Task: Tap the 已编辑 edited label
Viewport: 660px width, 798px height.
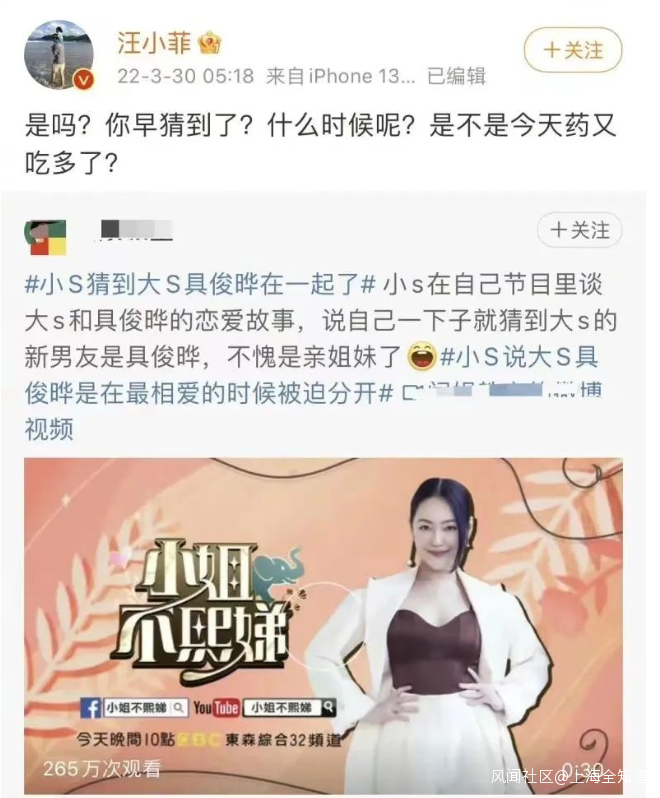Action: click(456, 76)
